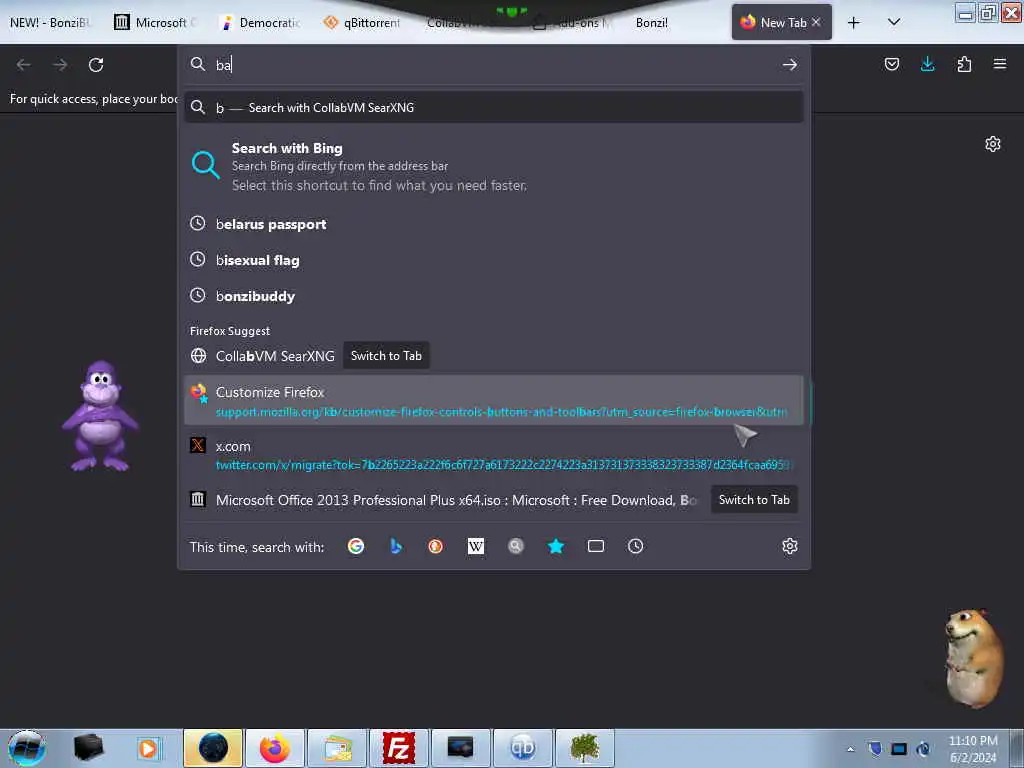1024x768 pixels.
Task: Close the New Tab tab
Action: tap(816, 22)
